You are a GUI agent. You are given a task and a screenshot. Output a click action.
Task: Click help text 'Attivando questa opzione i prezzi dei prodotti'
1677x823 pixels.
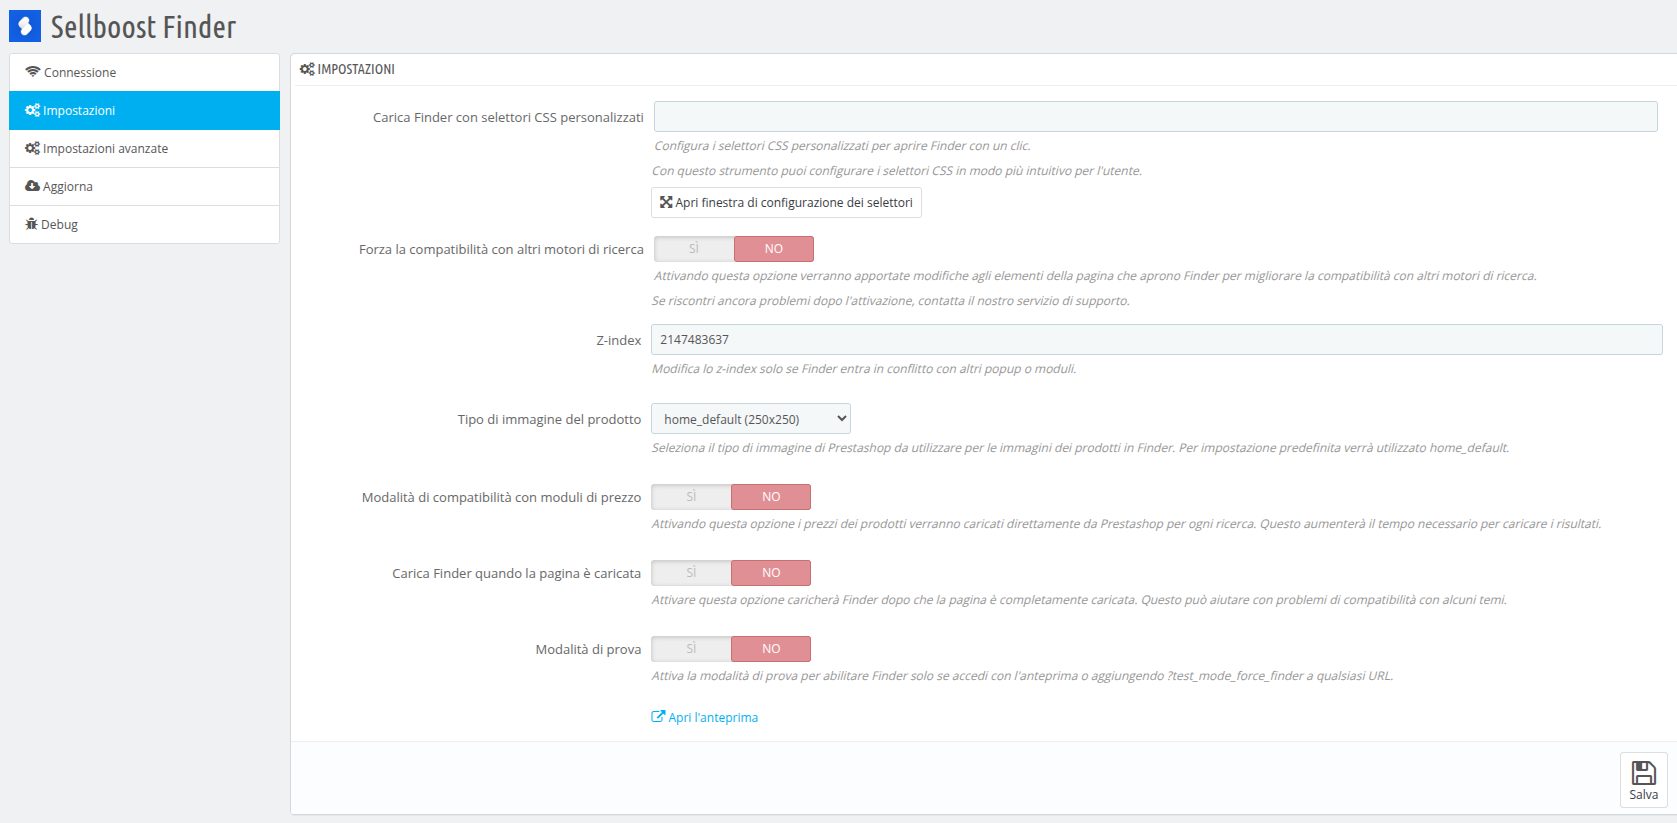tap(1126, 524)
